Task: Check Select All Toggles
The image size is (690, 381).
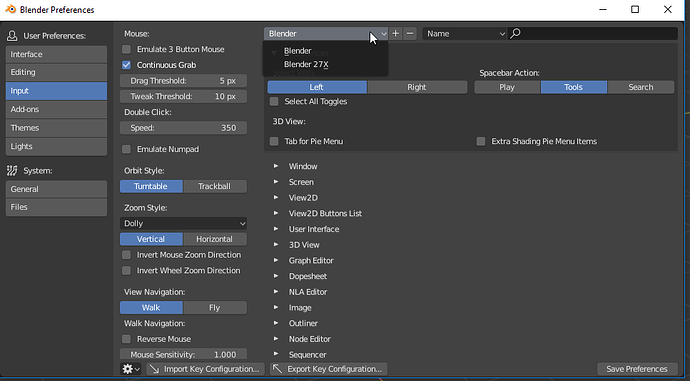Action: point(274,102)
